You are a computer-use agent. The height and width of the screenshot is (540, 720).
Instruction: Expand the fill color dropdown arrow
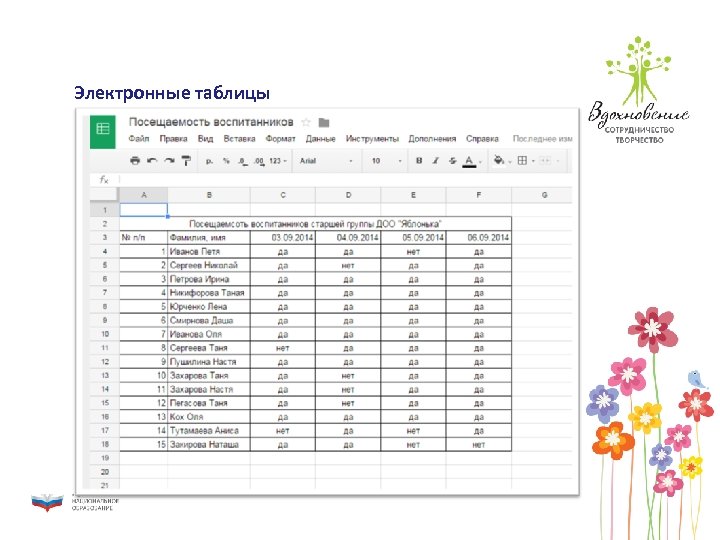click(510, 162)
